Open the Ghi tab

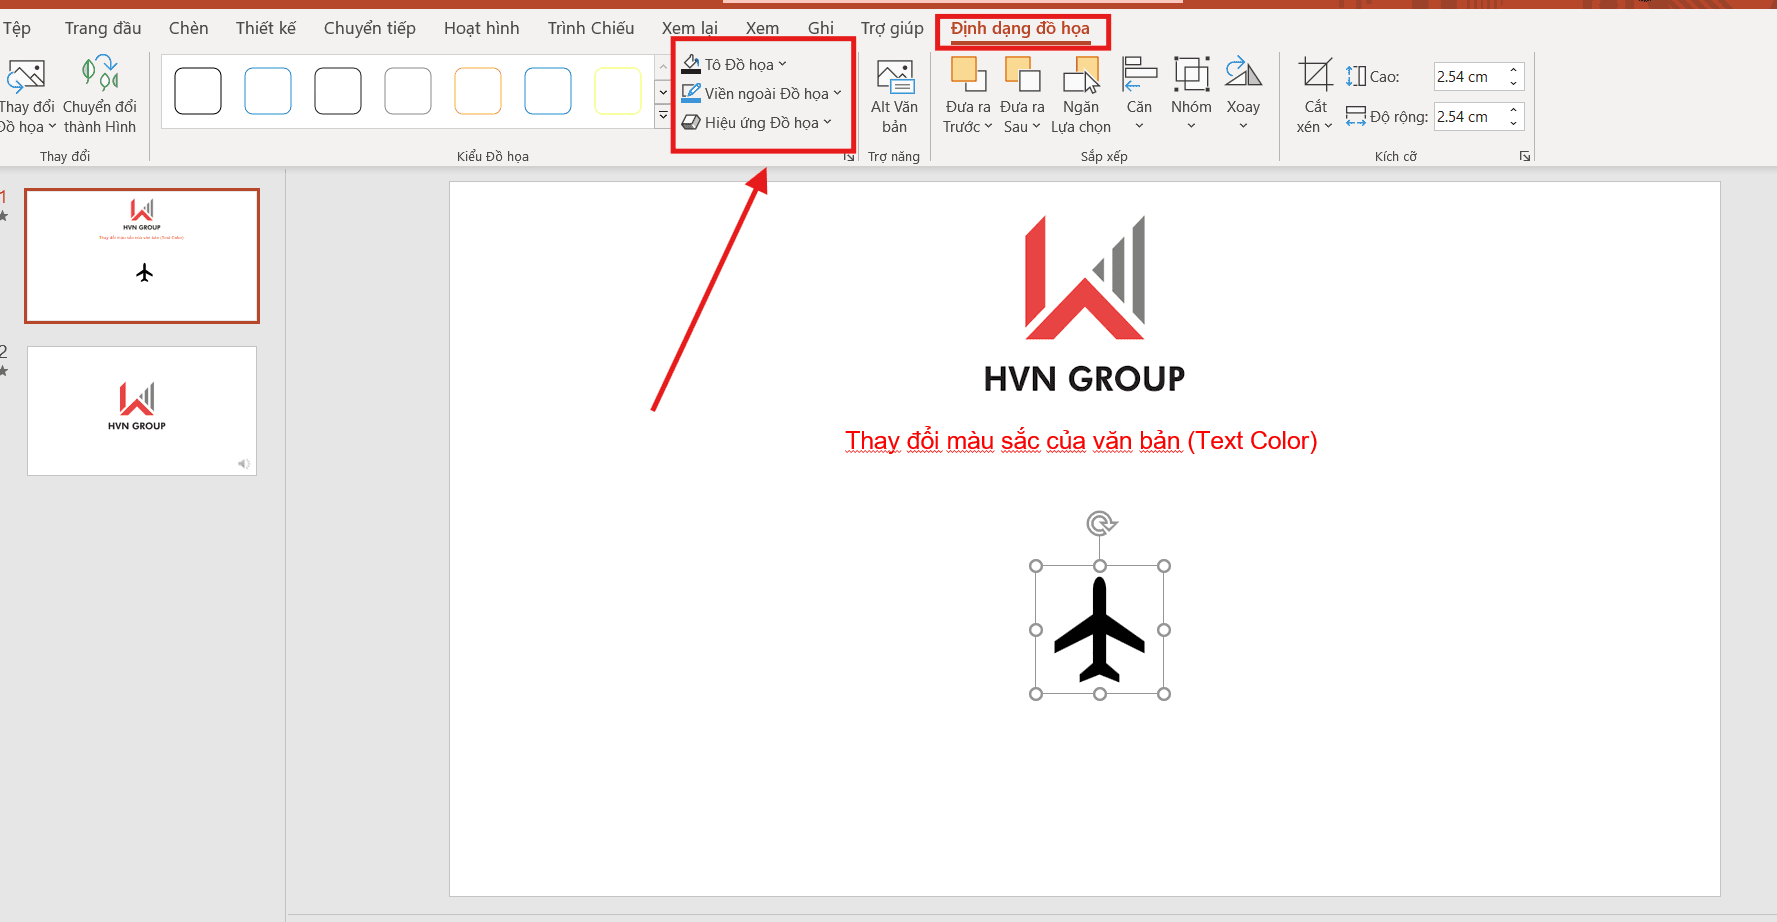coord(821,28)
